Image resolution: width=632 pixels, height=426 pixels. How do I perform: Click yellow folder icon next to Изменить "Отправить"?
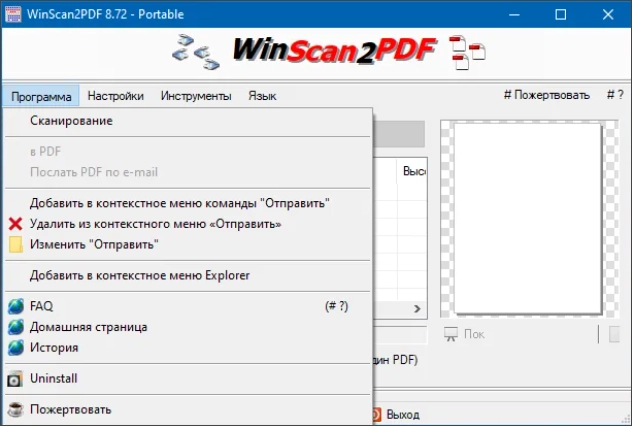[x=16, y=245]
